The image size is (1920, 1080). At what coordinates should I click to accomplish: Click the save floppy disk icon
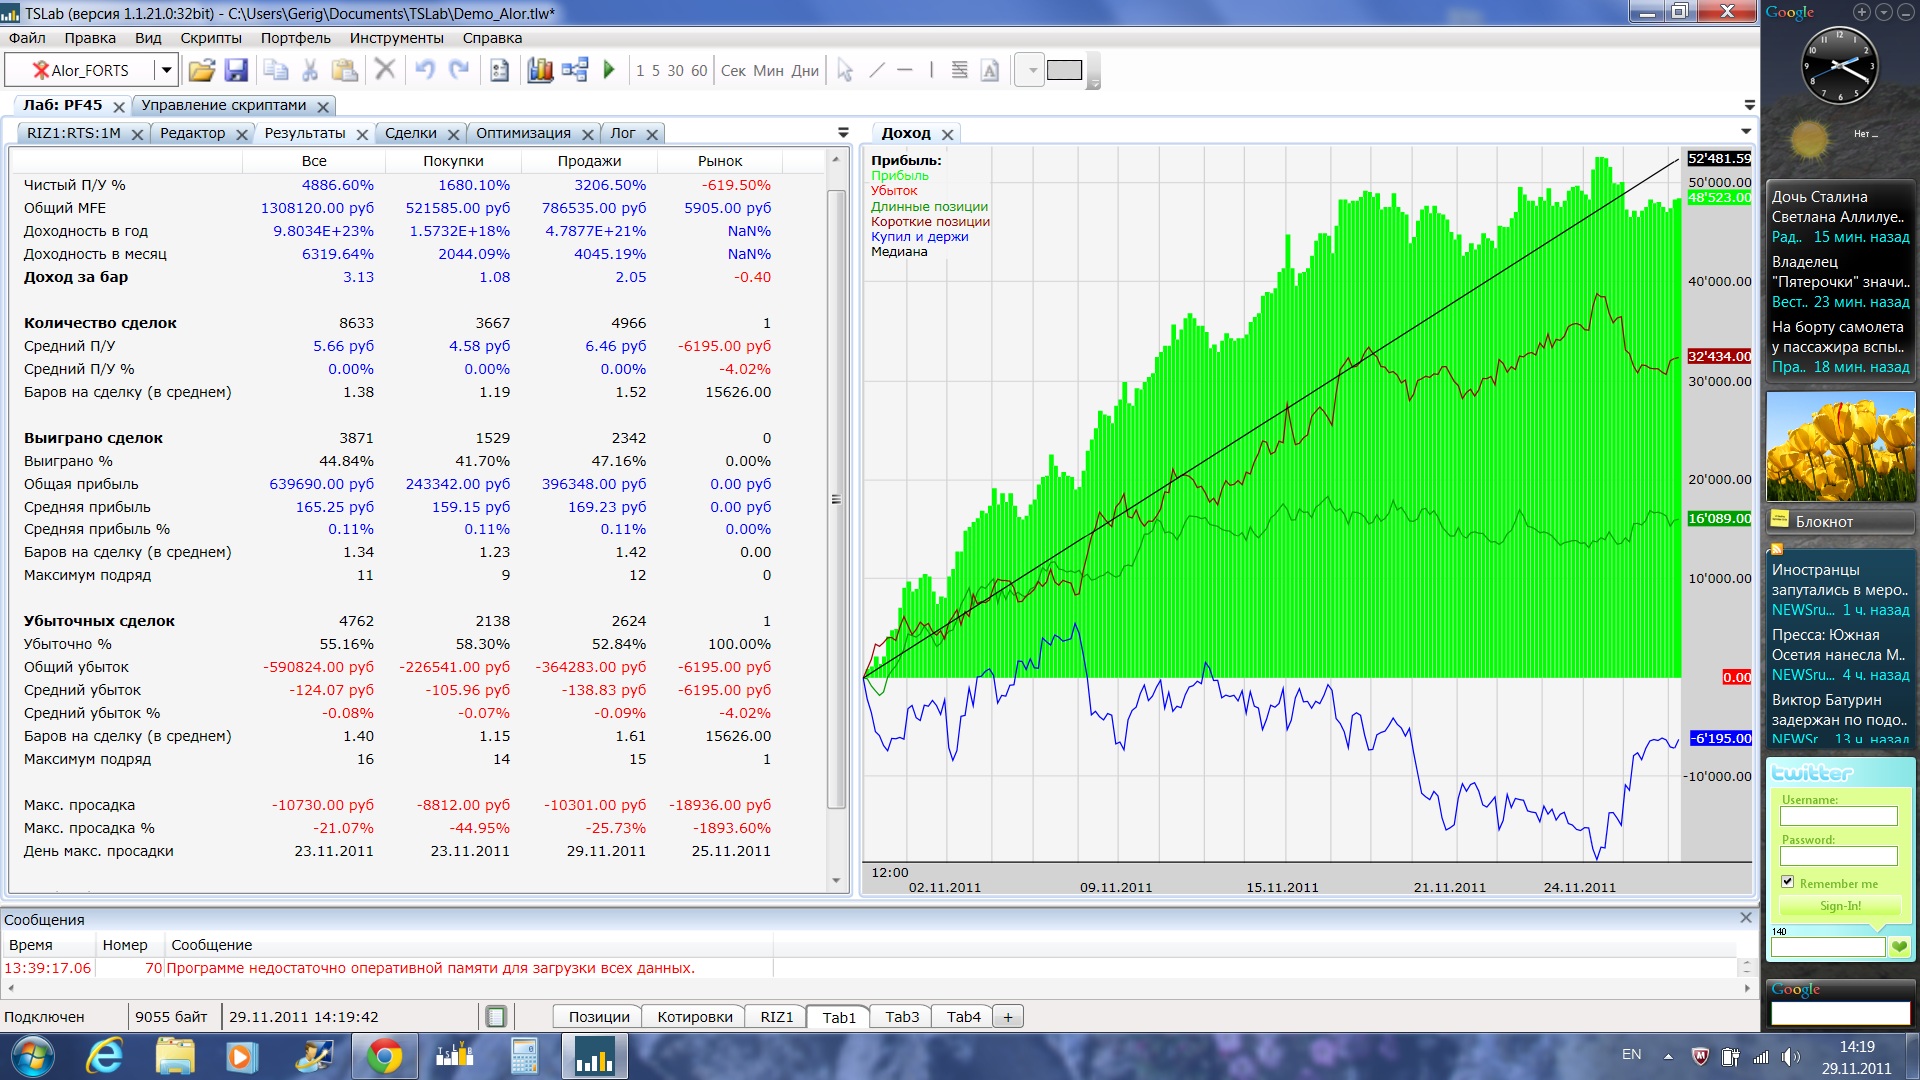tap(236, 70)
